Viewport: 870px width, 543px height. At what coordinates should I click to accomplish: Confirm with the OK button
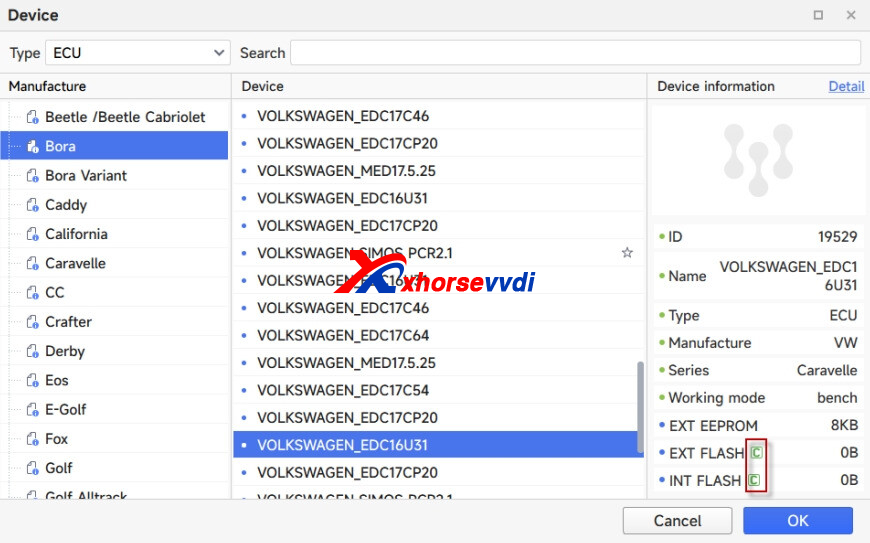click(x=798, y=521)
